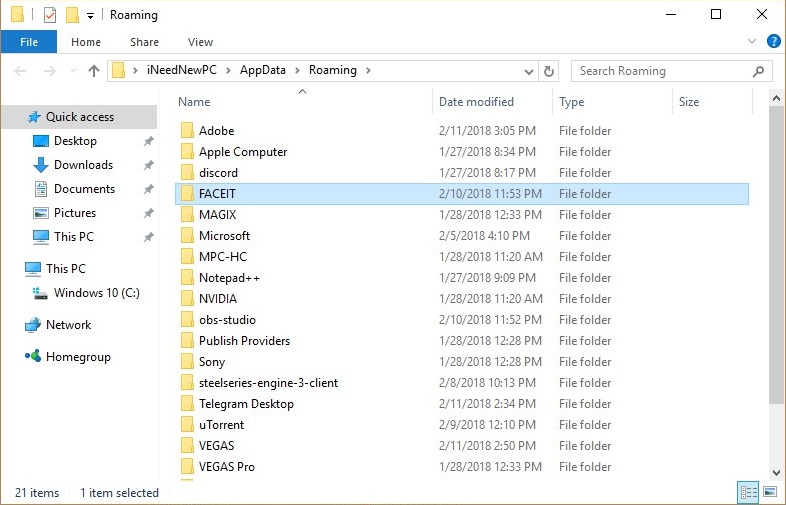The width and height of the screenshot is (786, 505).
Task: Click Roaming in the address path
Action: click(x=333, y=70)
